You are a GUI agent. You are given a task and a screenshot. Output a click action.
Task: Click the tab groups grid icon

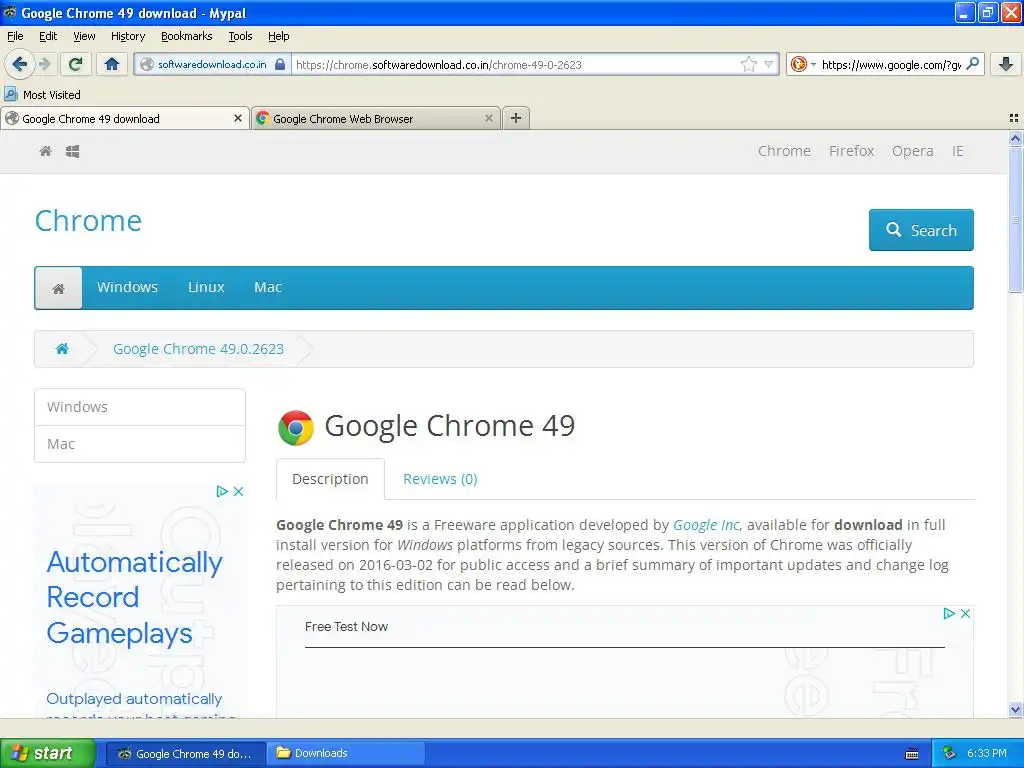tap(1014, 118)
